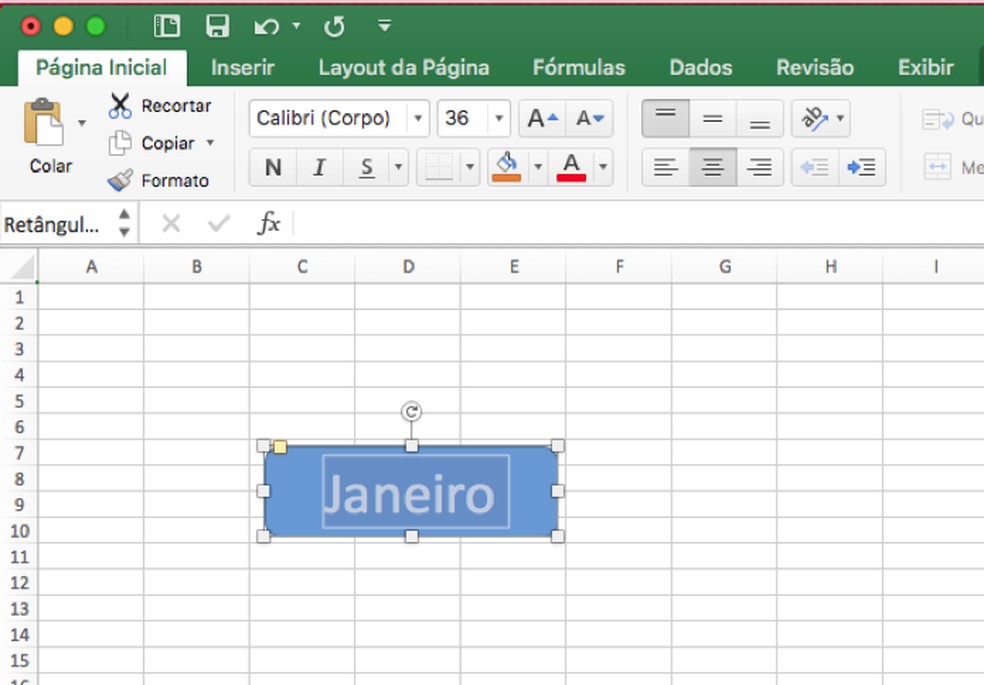This screenshot has height=685, width=984.
Task: Click the increase indent icon
Action: click(862, 167)
